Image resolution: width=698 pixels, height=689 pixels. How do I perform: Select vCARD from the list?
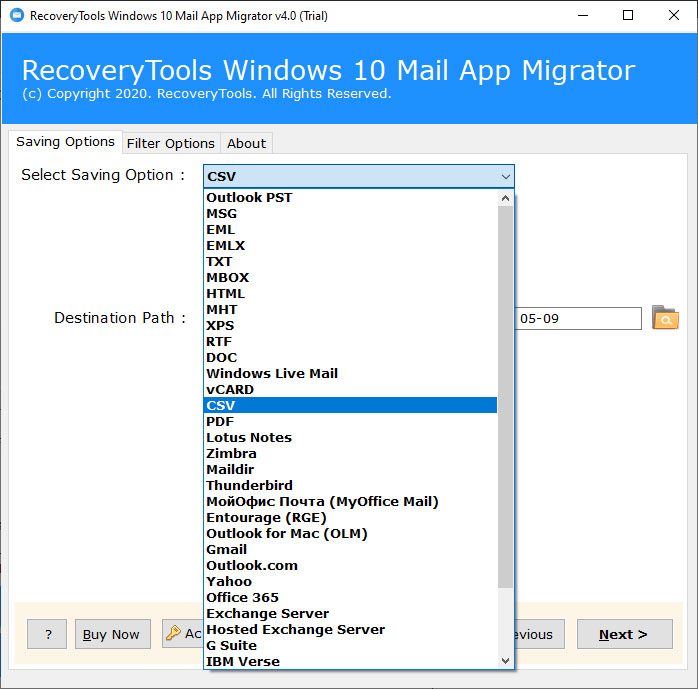pyautogui.click(x=350, y=389)
